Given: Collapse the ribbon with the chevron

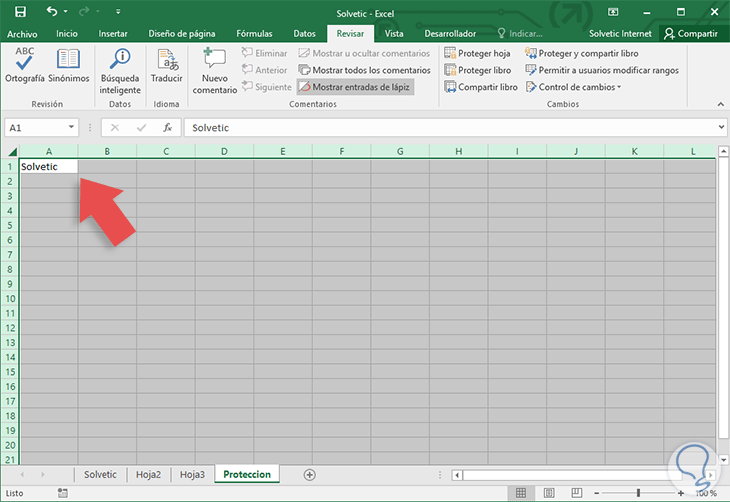Looking at the screenshot, I should pyautogui.click(x=721, y=104).
